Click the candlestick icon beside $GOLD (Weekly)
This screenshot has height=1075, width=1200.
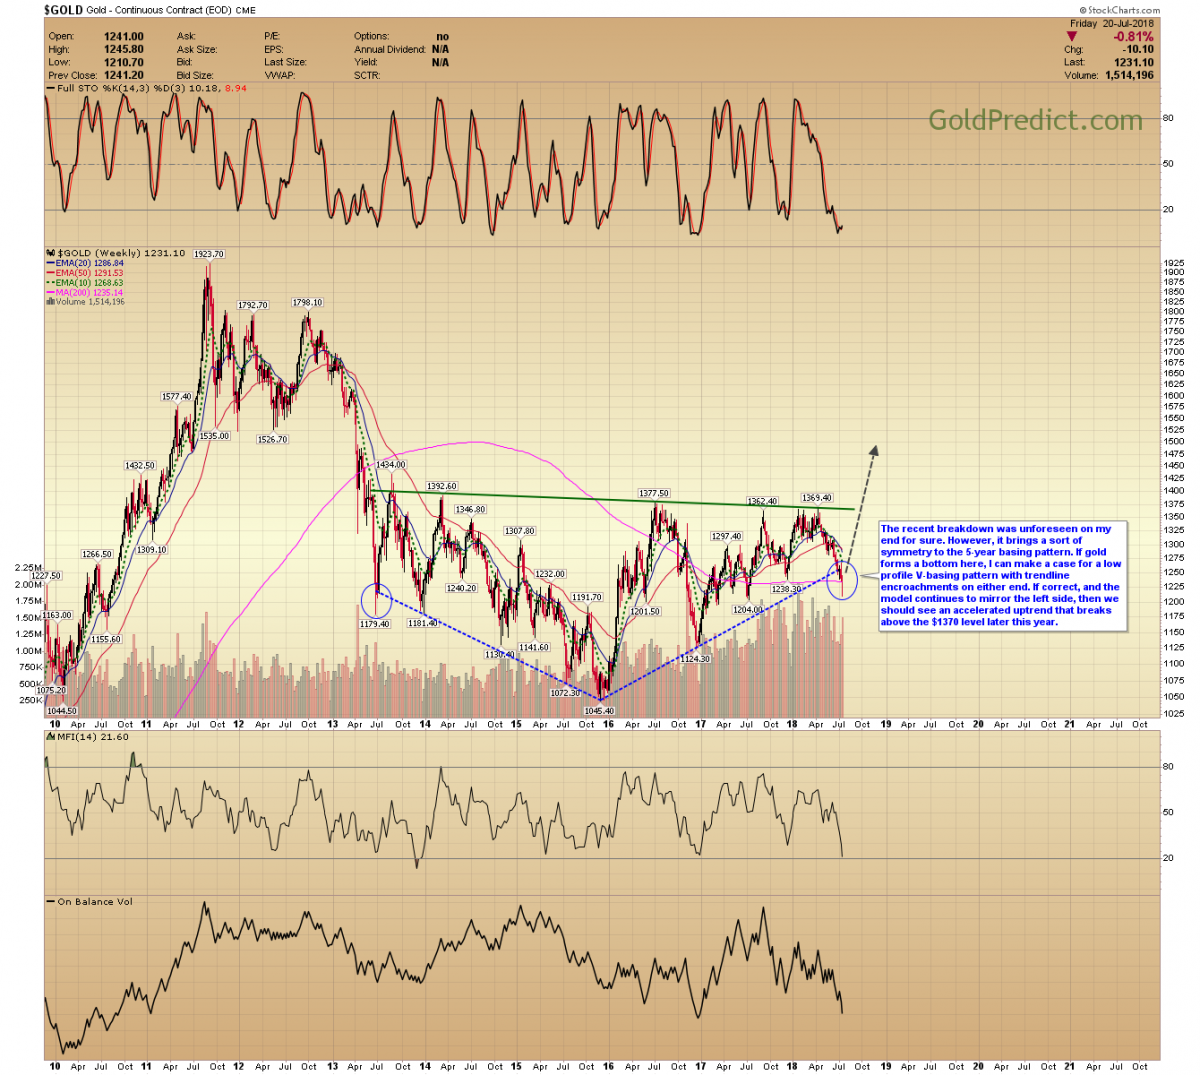(51, 253)
